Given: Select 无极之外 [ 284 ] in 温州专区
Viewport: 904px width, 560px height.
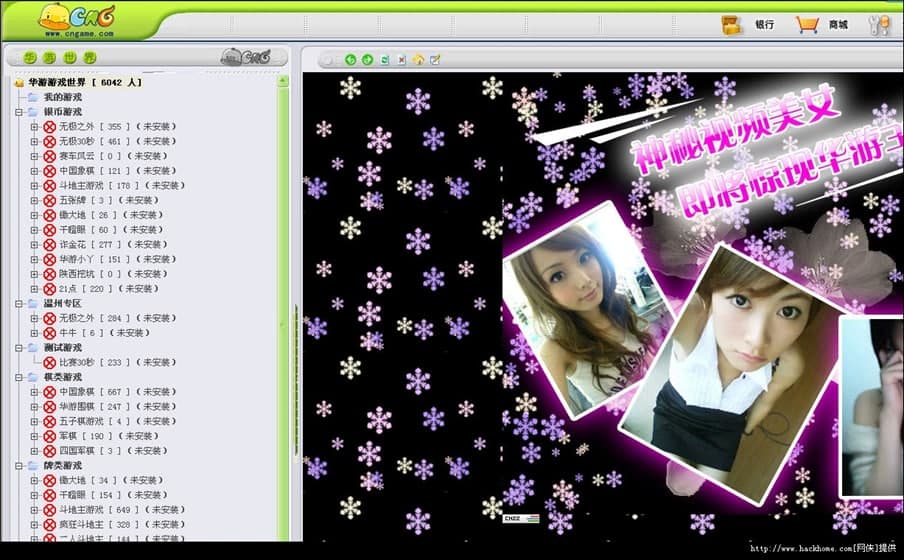Looking at the screenshot, I should [x=117, y=318].
